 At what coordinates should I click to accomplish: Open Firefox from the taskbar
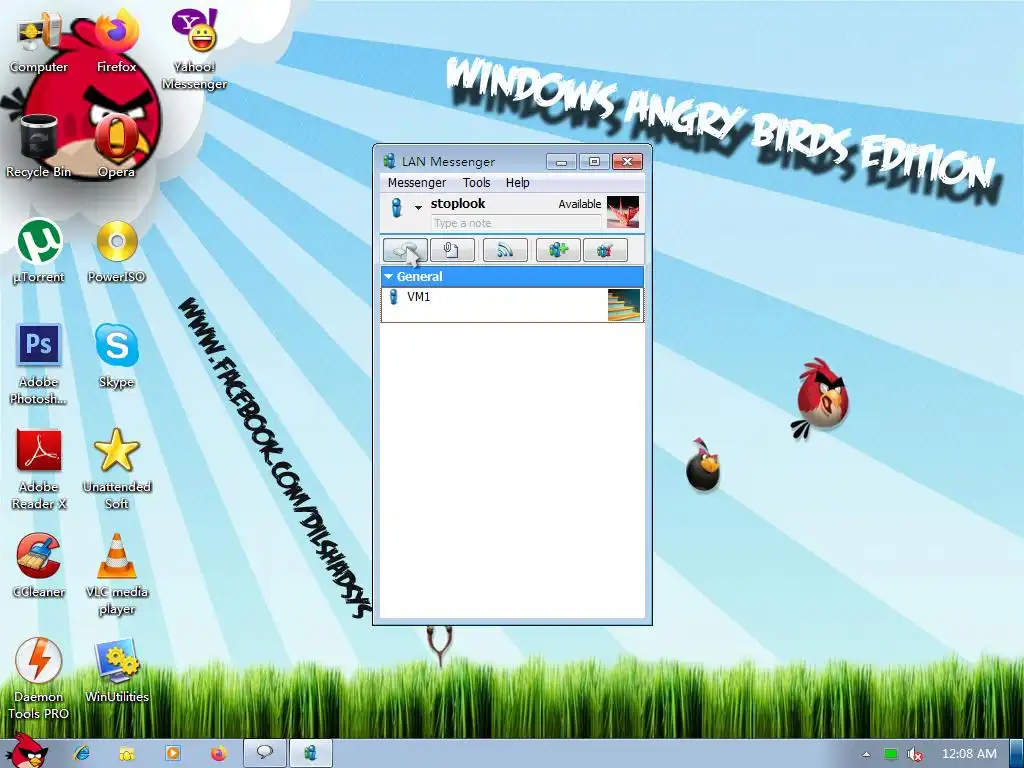click(219, 753)
